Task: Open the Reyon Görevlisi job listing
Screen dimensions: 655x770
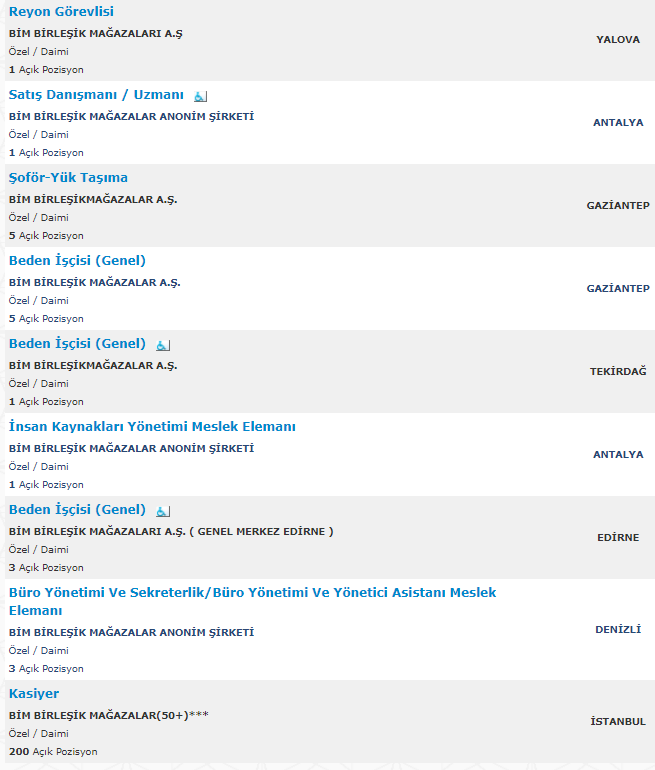Action: [61, 11]
